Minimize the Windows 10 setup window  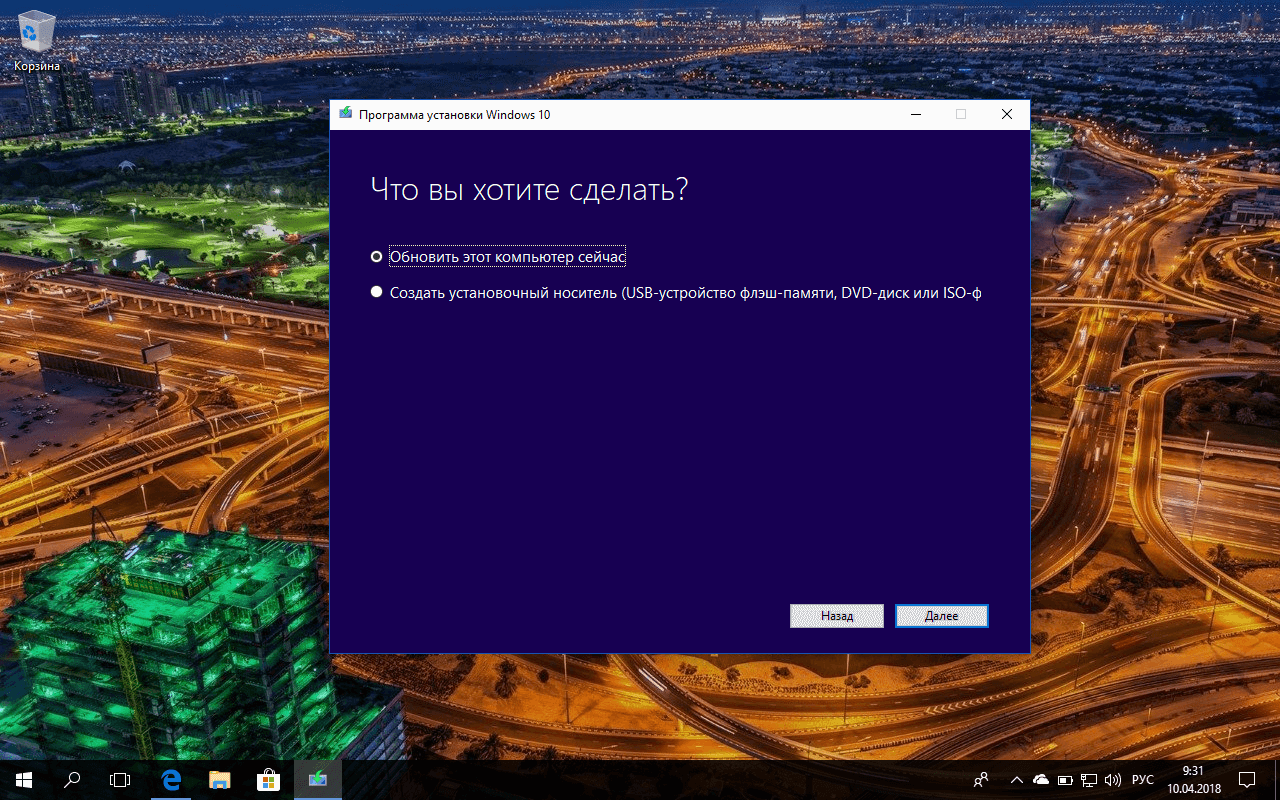point(915,114)
